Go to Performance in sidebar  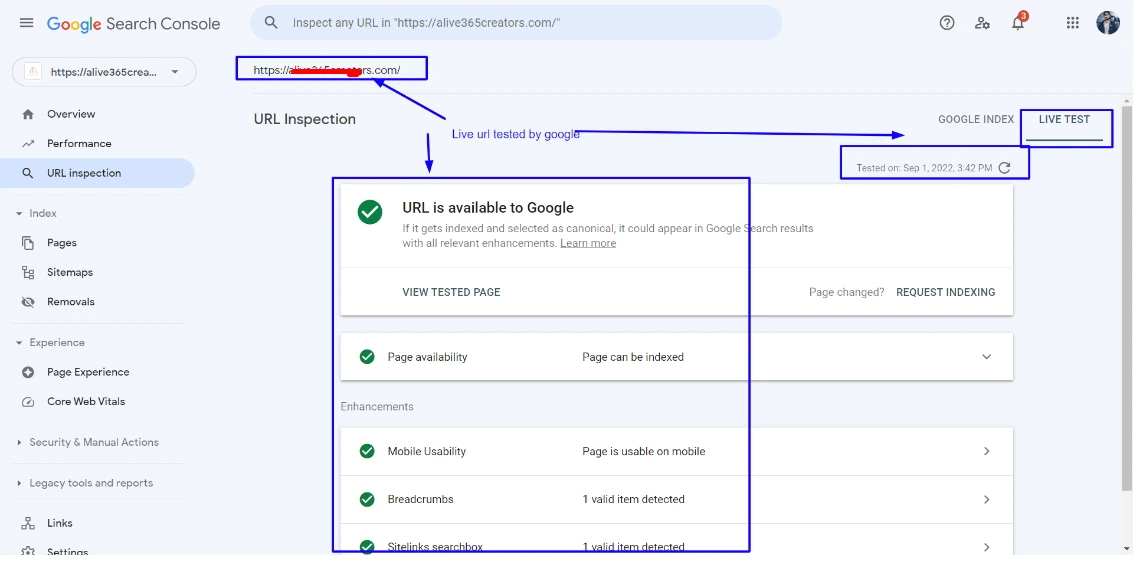tap(79, 144)
